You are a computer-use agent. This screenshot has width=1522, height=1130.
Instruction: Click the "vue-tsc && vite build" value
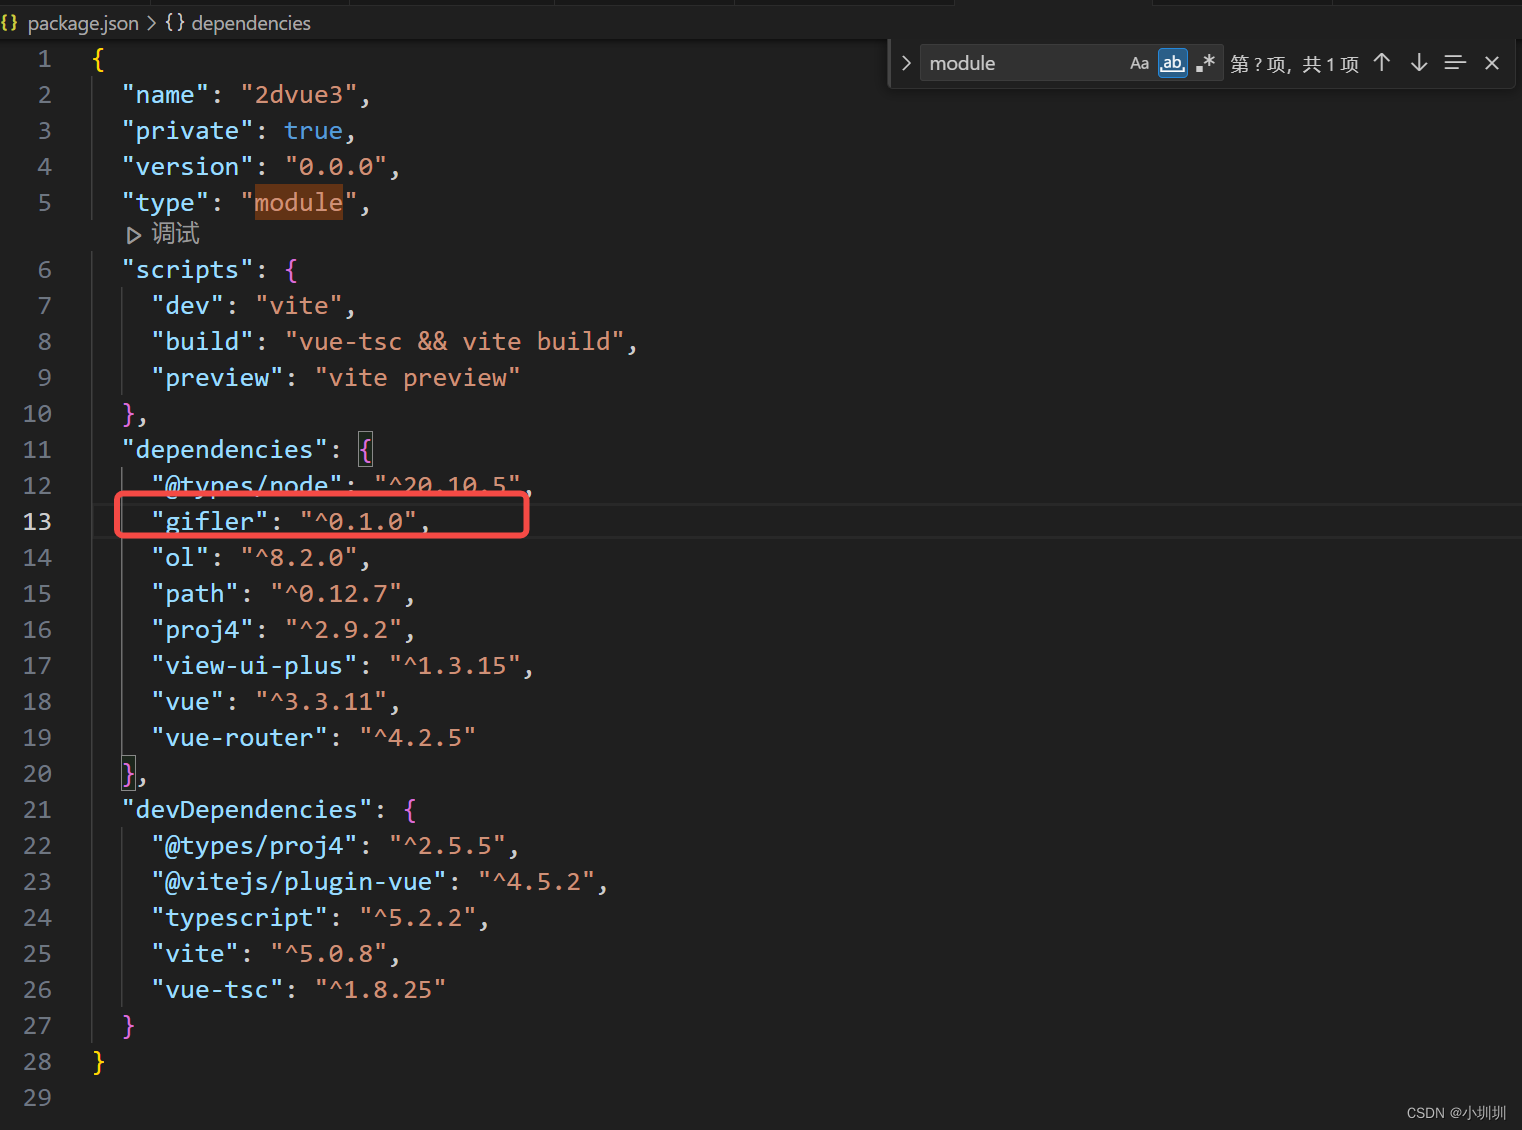click(455, 342)
